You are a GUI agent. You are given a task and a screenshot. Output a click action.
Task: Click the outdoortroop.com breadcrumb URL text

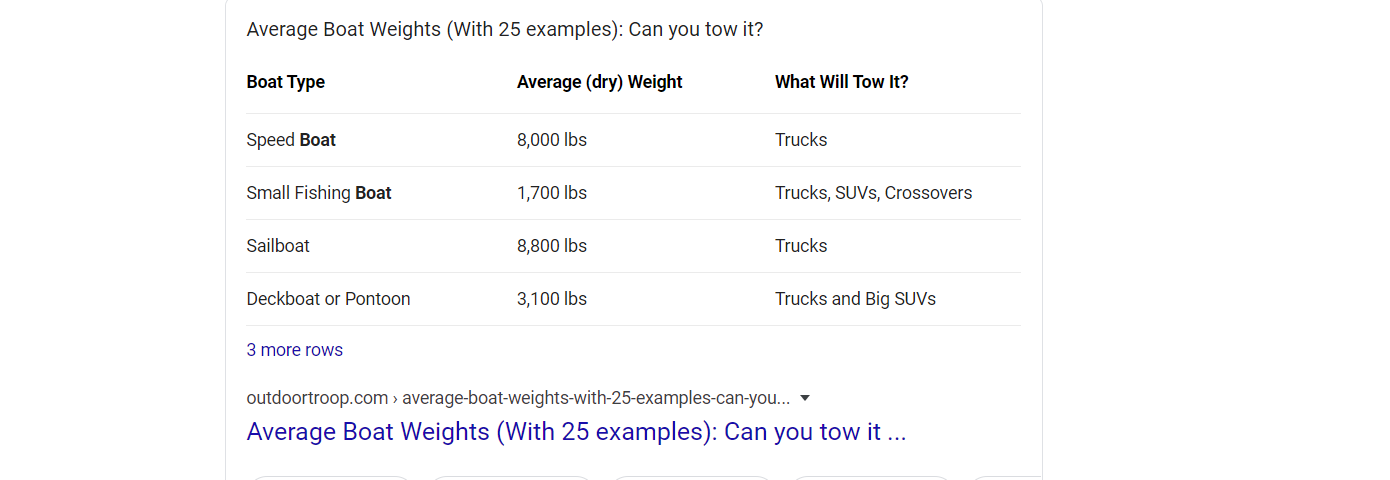[x=518, y=398]
